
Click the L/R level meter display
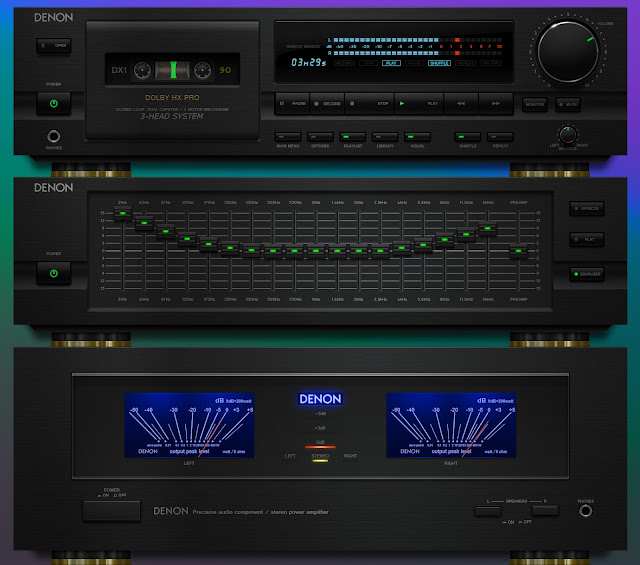point(415,47)
